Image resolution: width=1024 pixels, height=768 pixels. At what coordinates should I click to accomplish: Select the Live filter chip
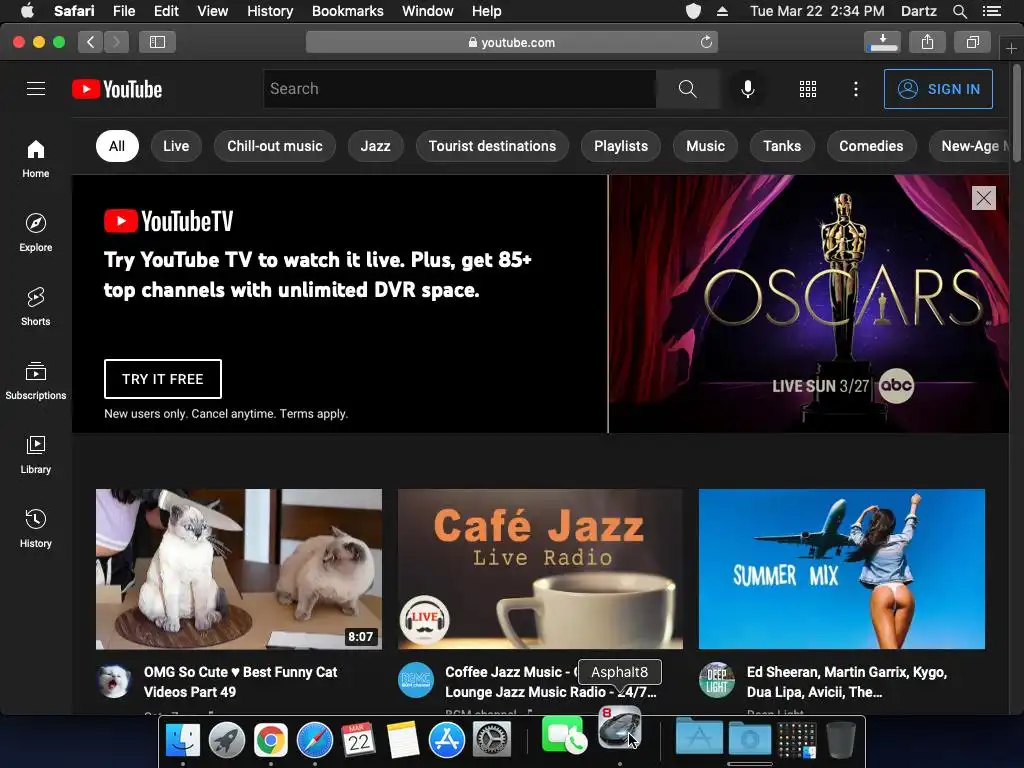[176, 146]
